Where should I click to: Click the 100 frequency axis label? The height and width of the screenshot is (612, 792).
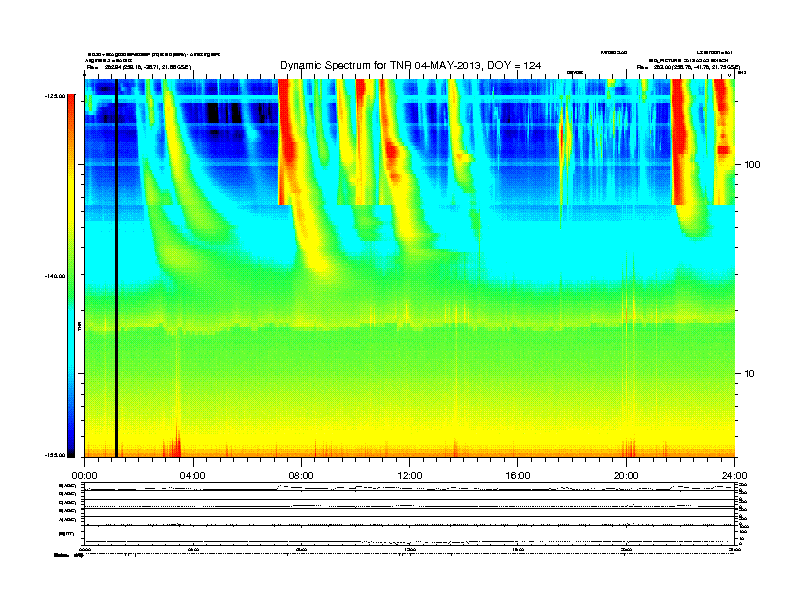point(753,165)
